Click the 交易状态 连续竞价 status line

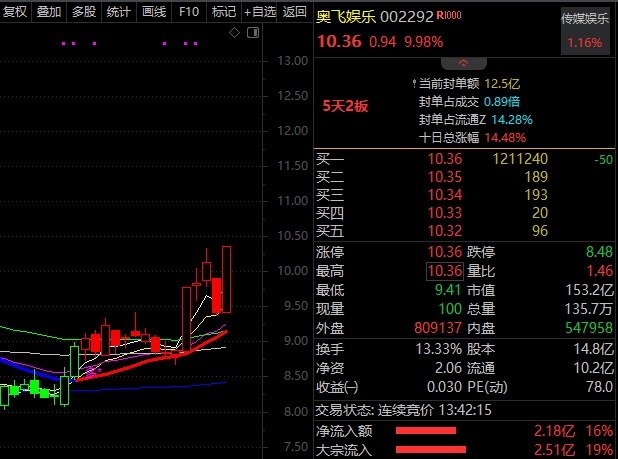click(404, 410)
